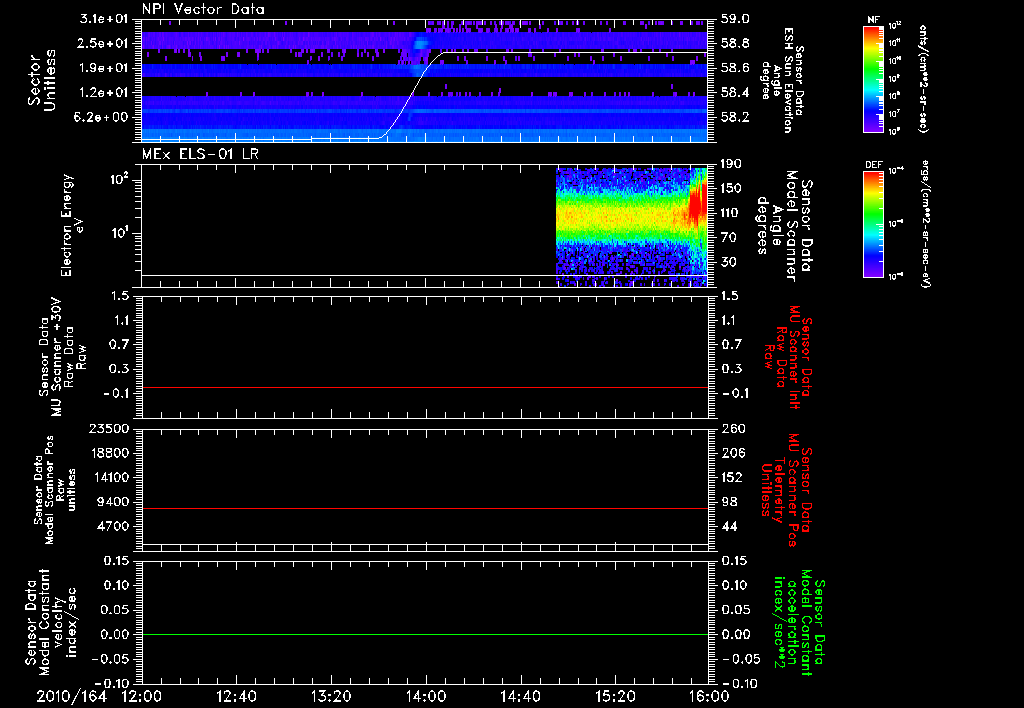
Task: Click the red line in Scanner Pos panel
Action: coord(425,508)
